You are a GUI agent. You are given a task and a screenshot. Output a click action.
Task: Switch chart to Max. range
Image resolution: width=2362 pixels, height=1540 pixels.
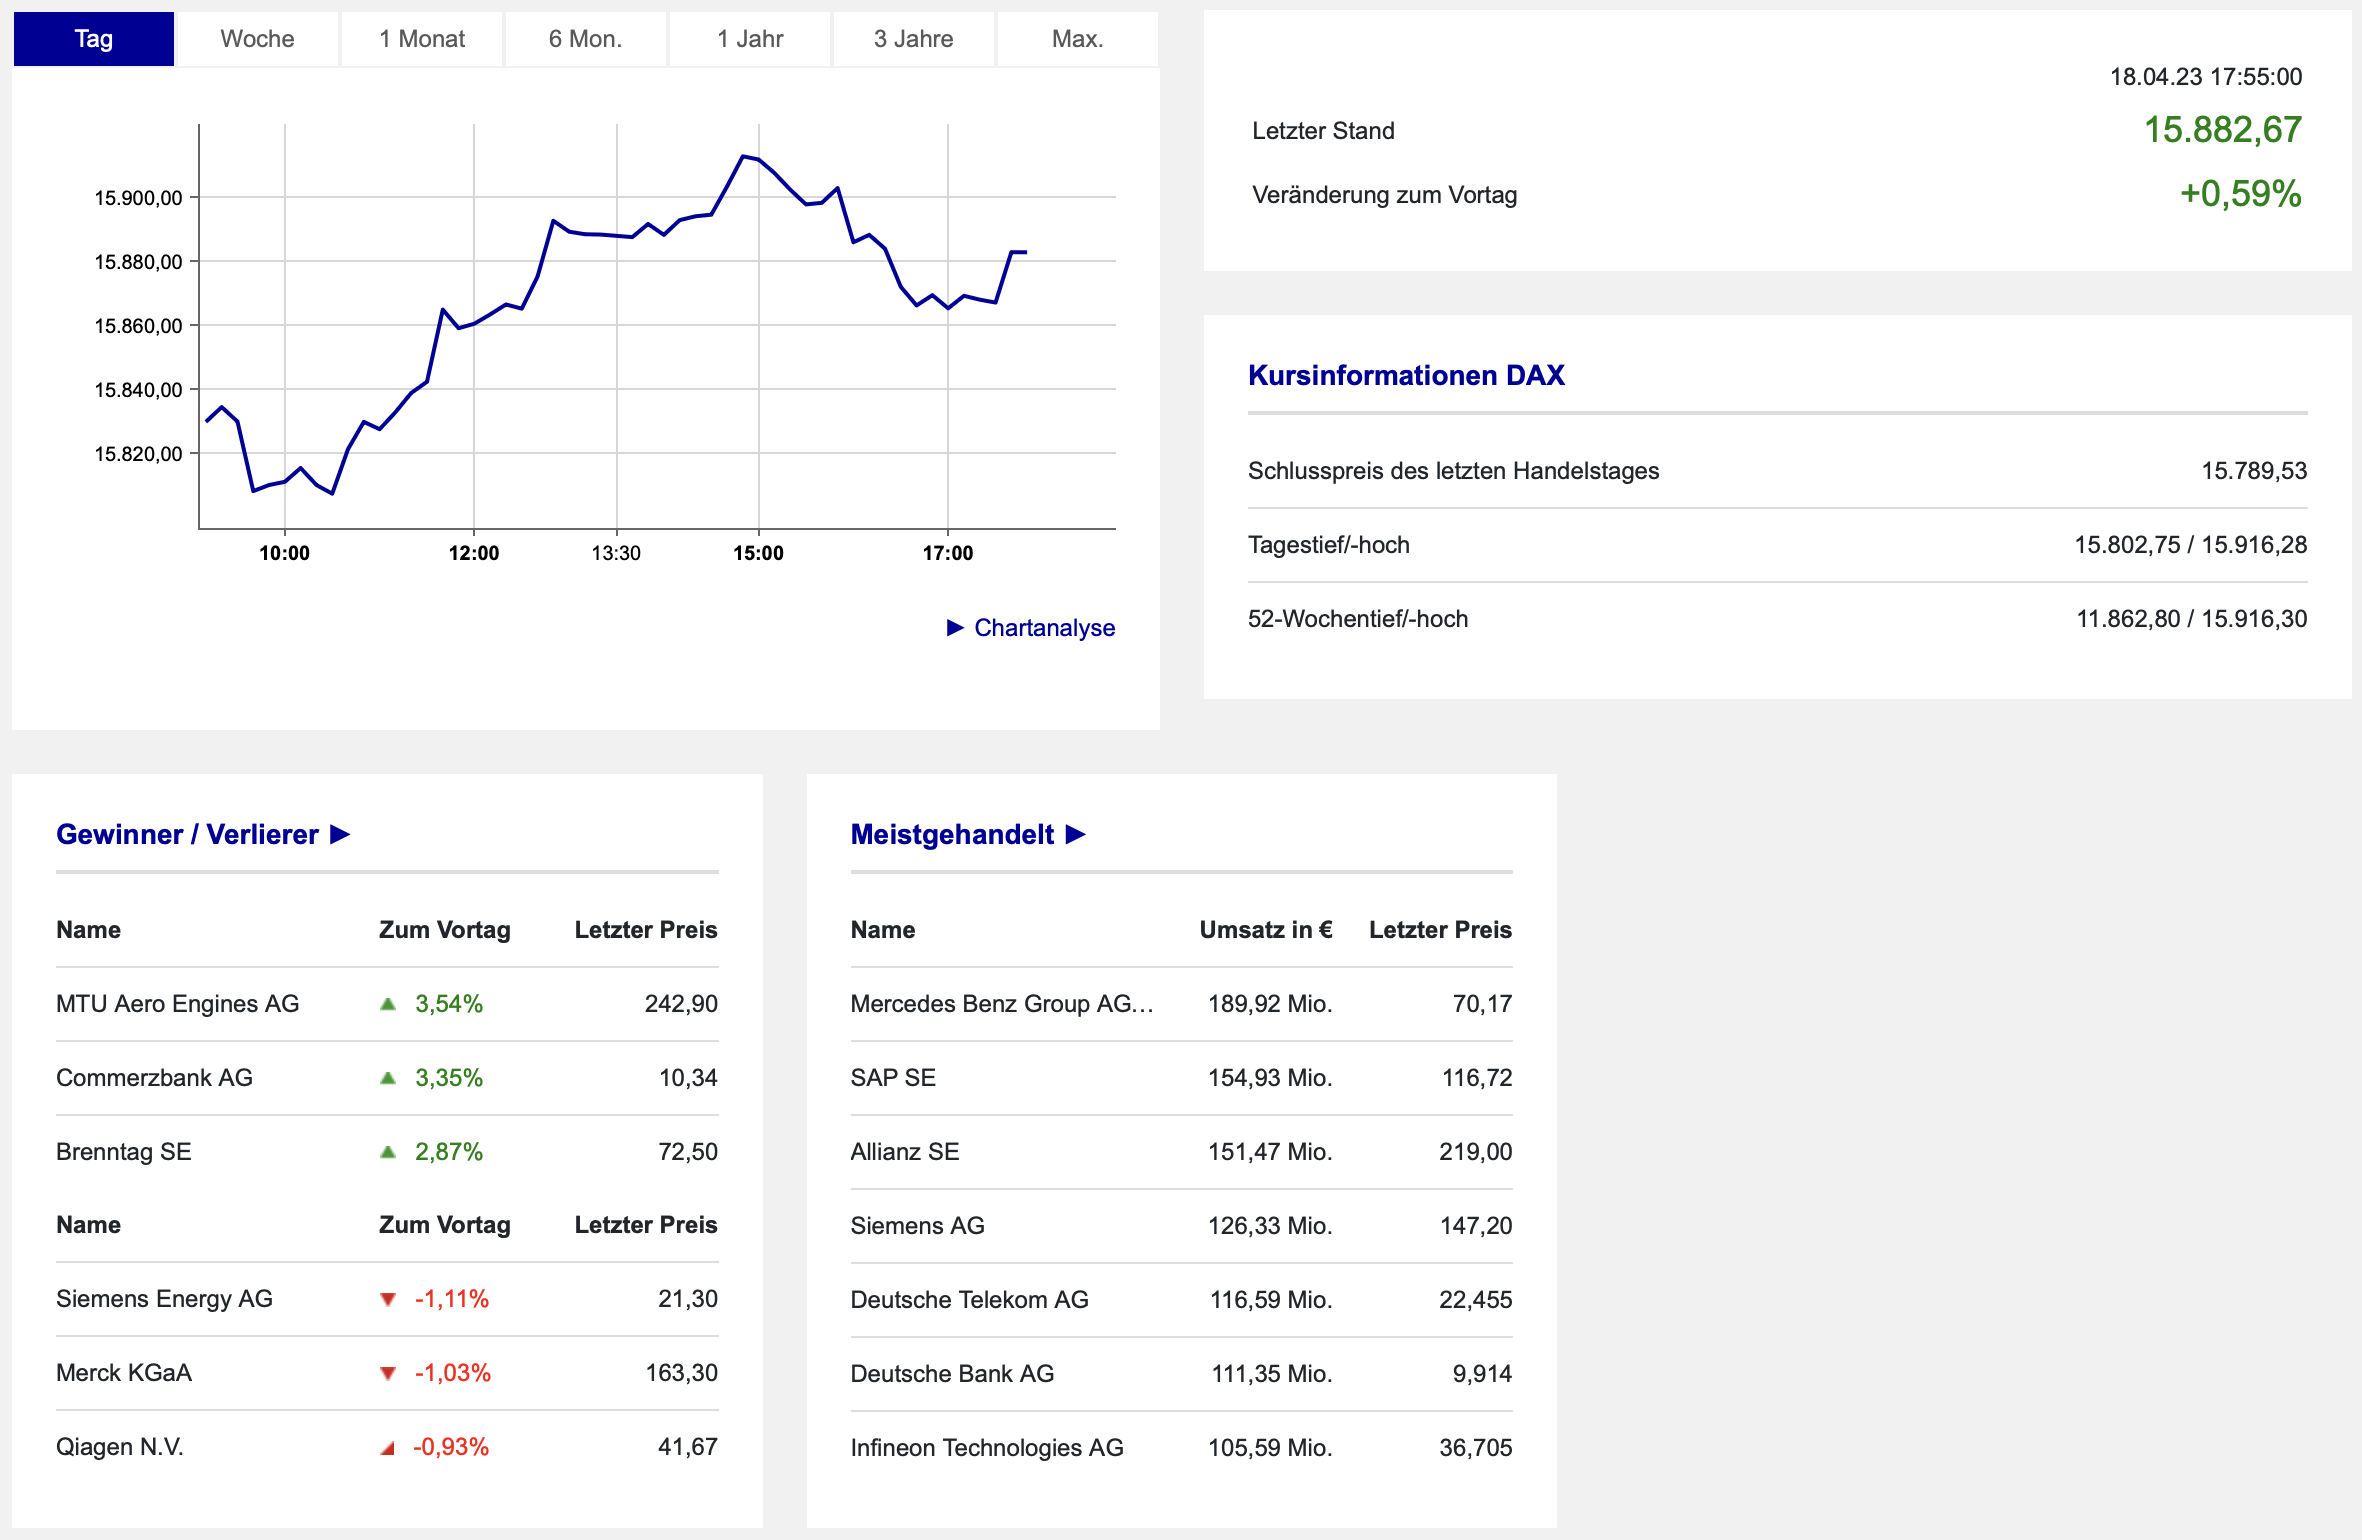[x=1077, y=39]
